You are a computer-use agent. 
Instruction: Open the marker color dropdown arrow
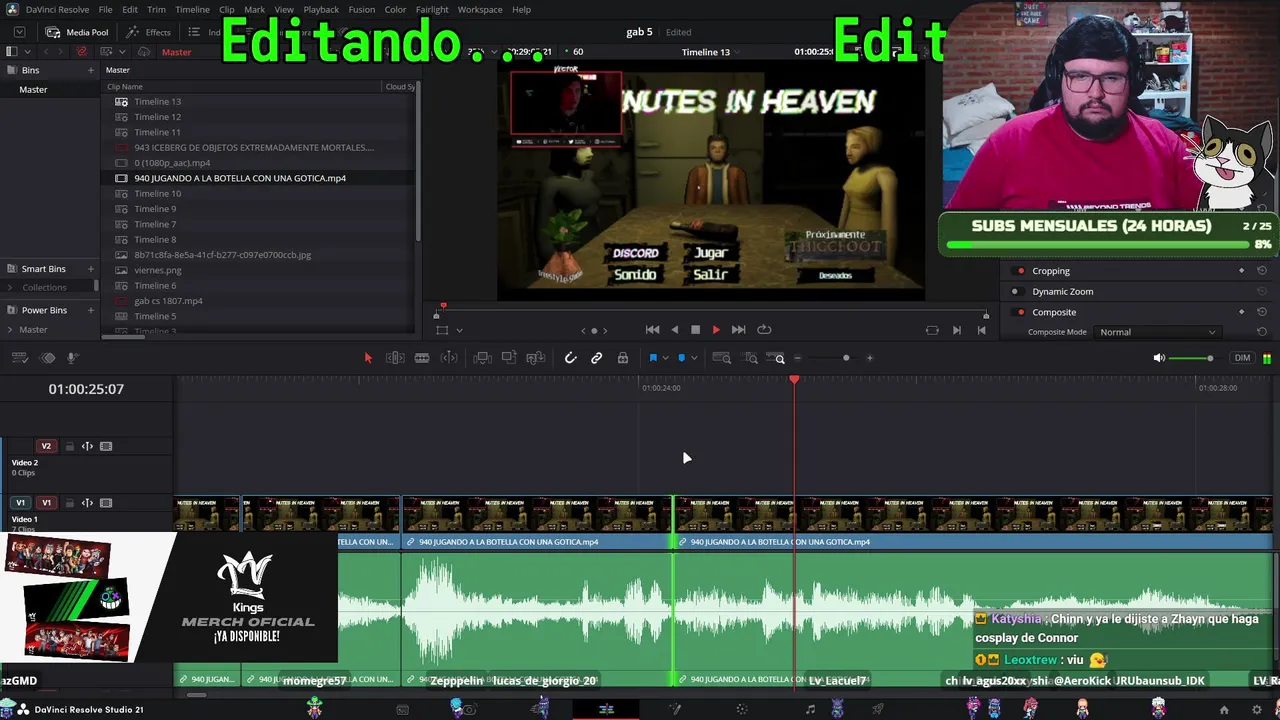click(x=694, y=358)
